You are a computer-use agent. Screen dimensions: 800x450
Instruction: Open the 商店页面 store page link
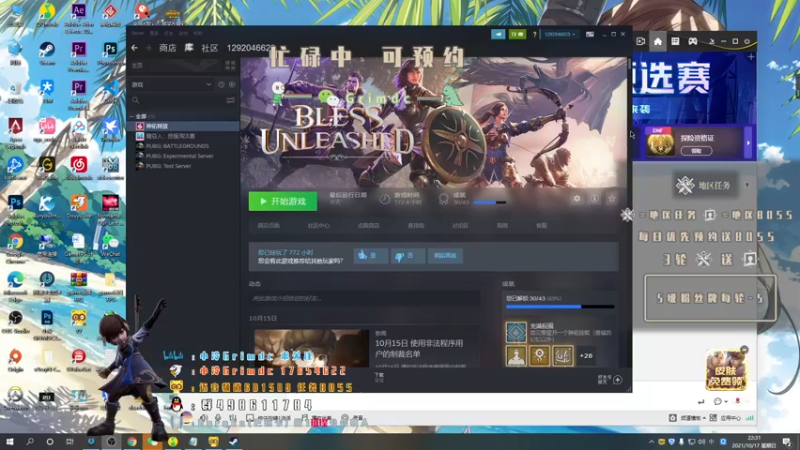tap(268, 226)
